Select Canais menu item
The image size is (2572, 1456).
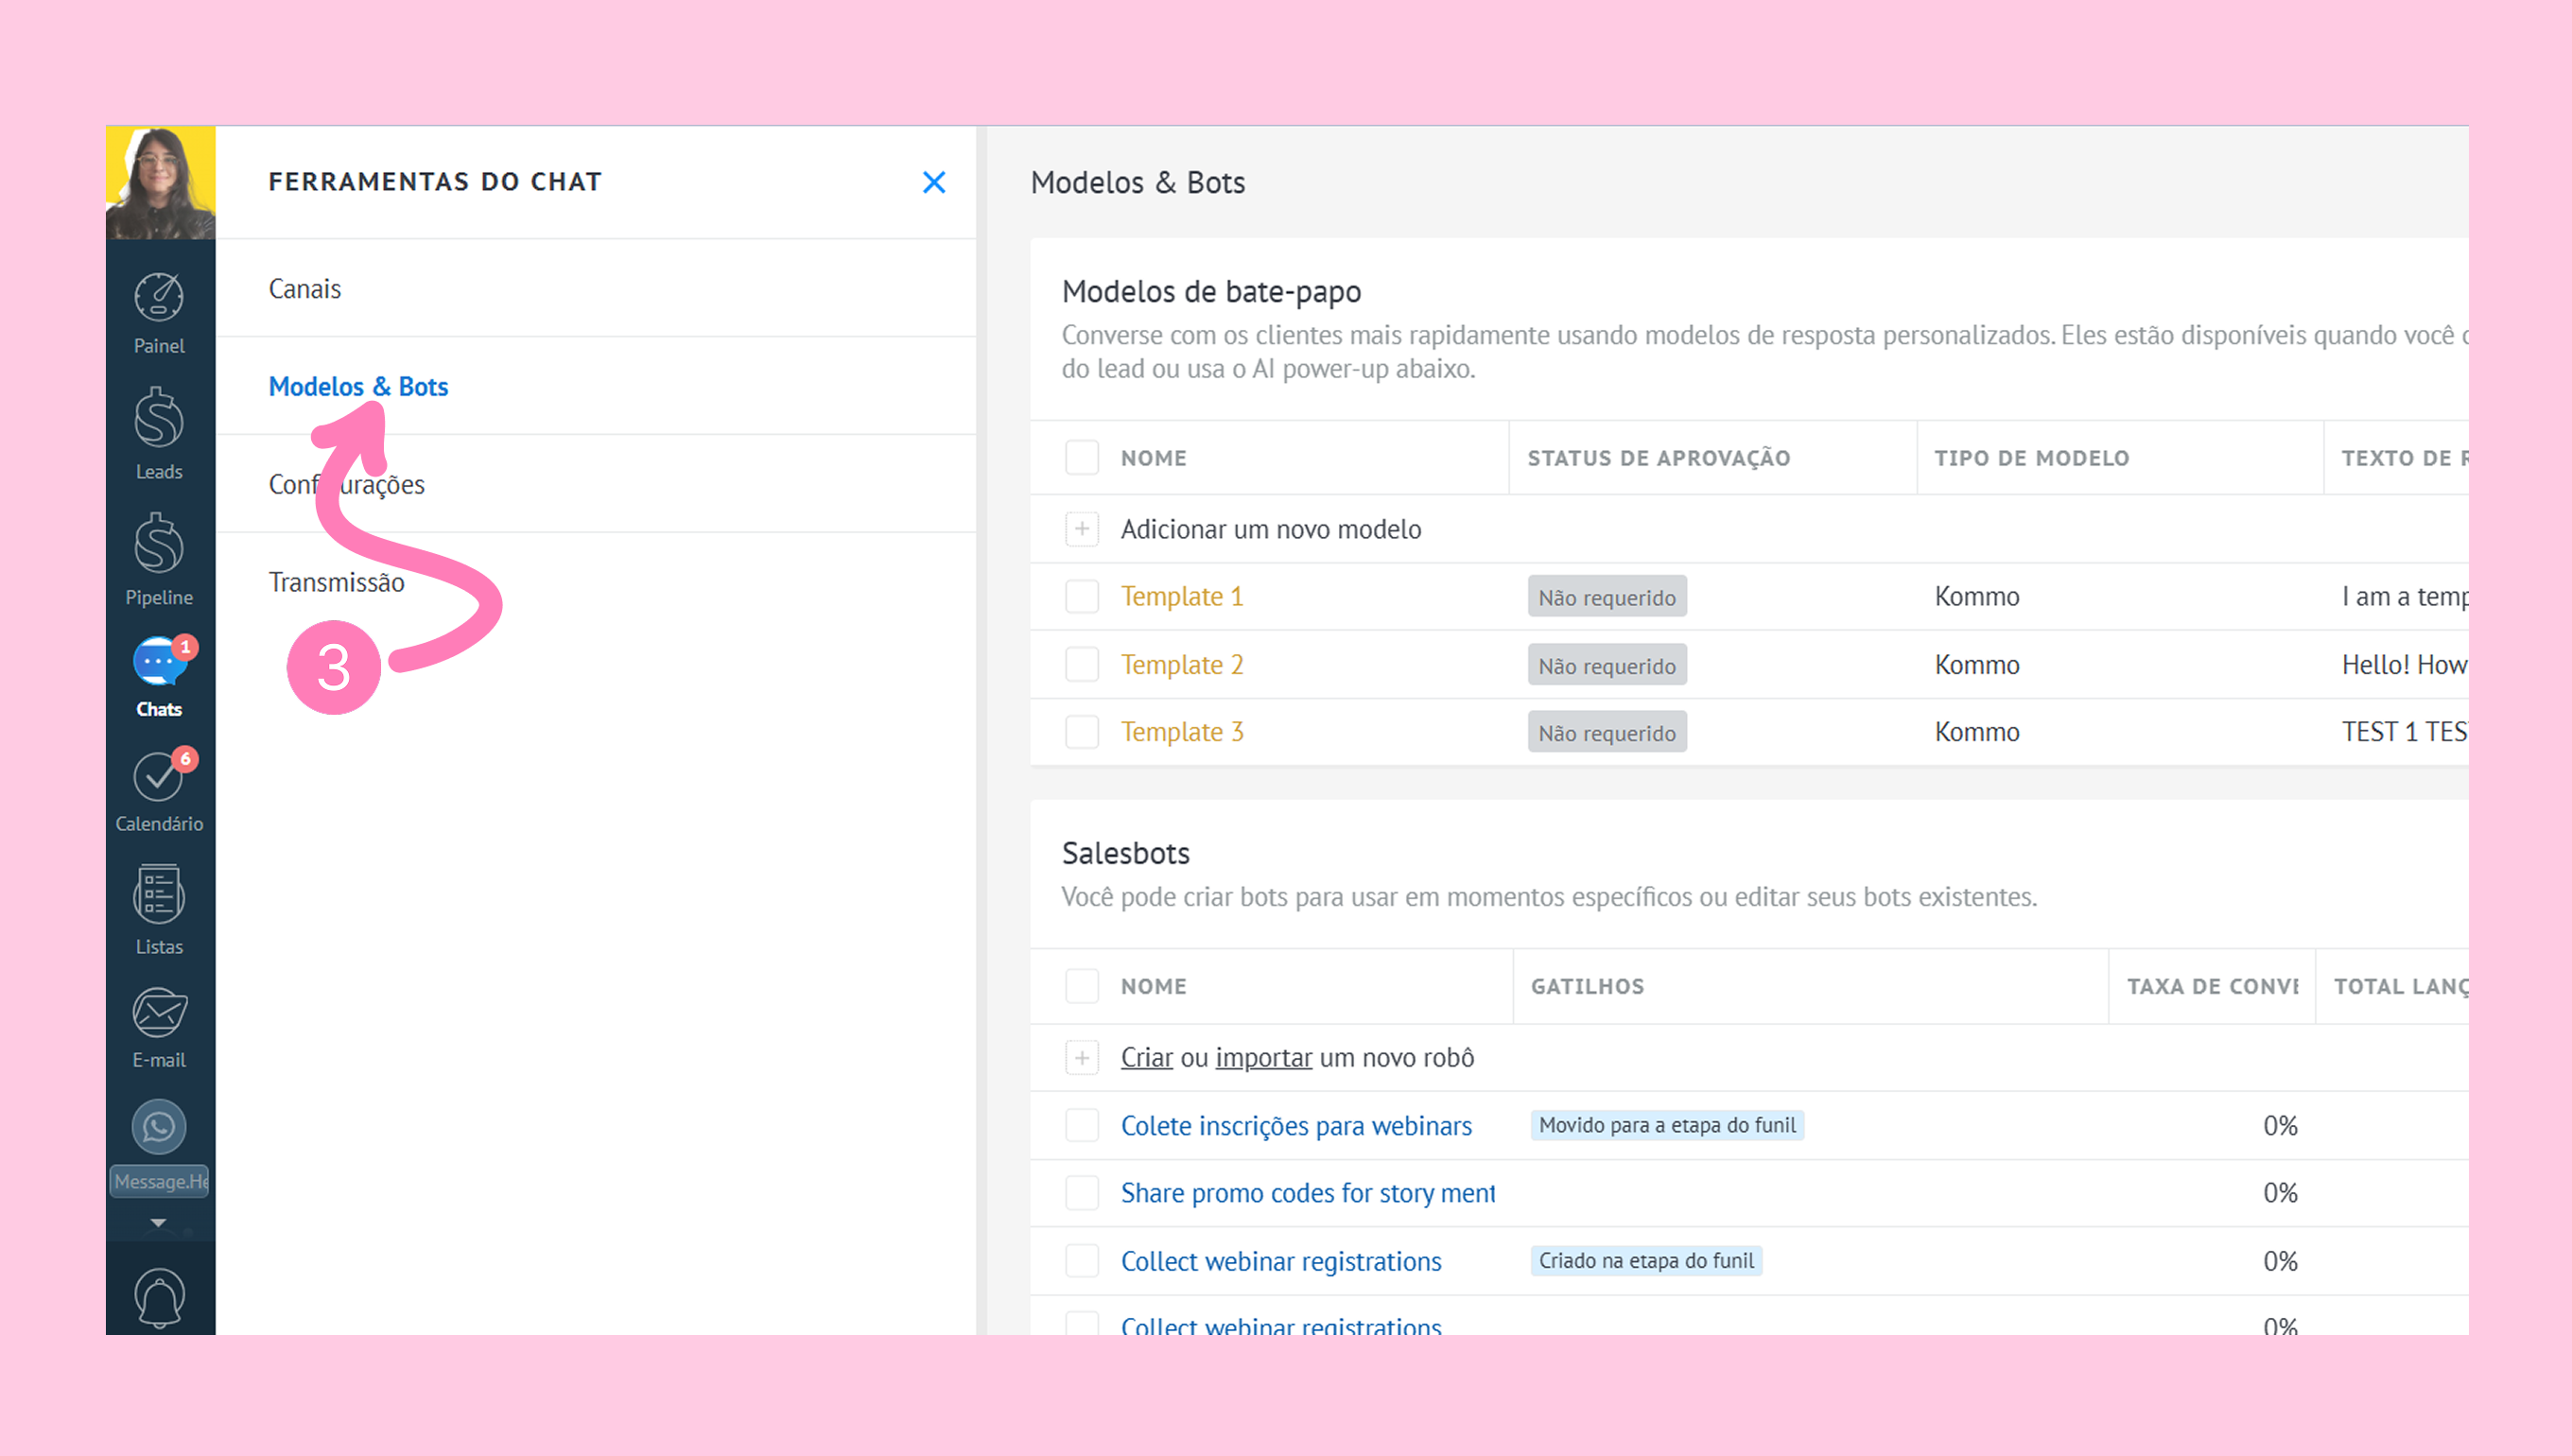tap(305, 289)
